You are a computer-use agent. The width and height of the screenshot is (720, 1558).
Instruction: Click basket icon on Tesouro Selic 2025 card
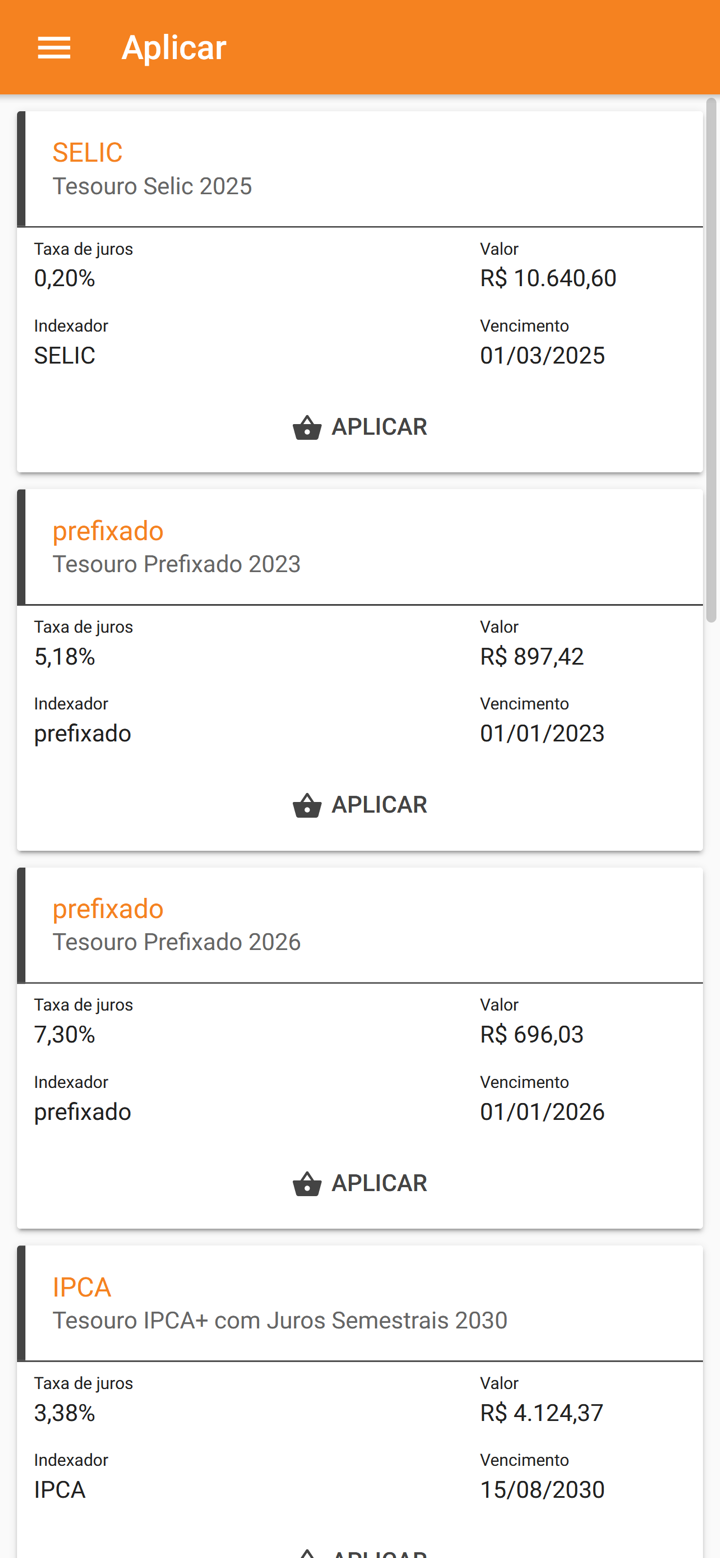307,428
